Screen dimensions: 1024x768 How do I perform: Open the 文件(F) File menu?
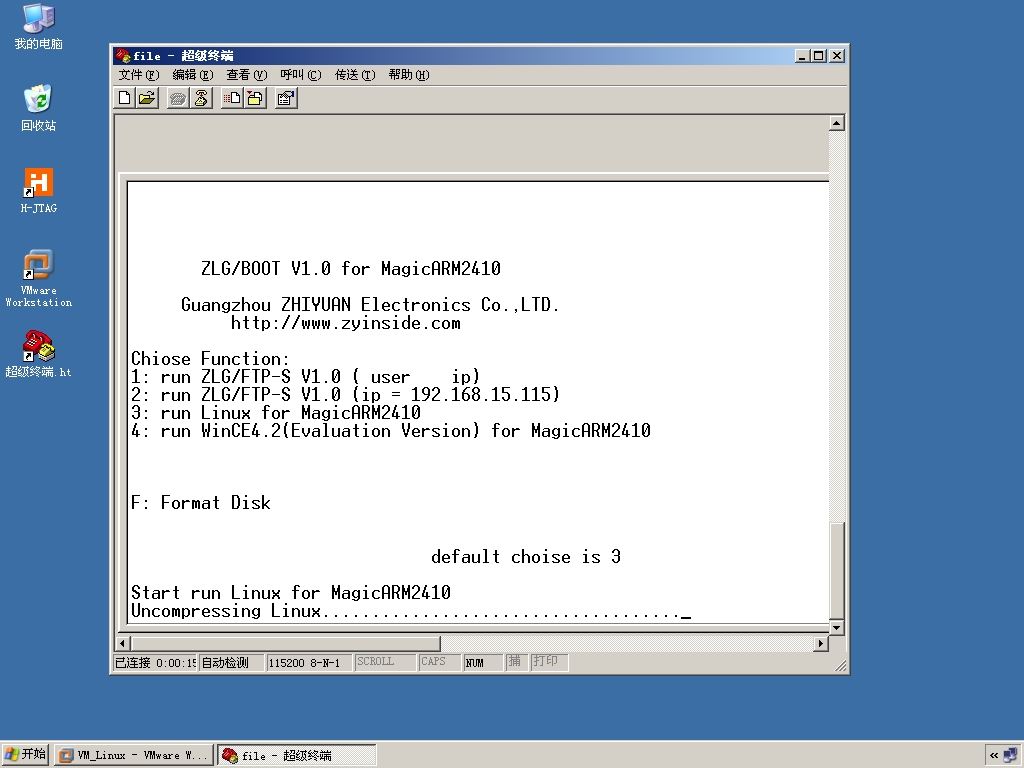[x=138, y=74]
